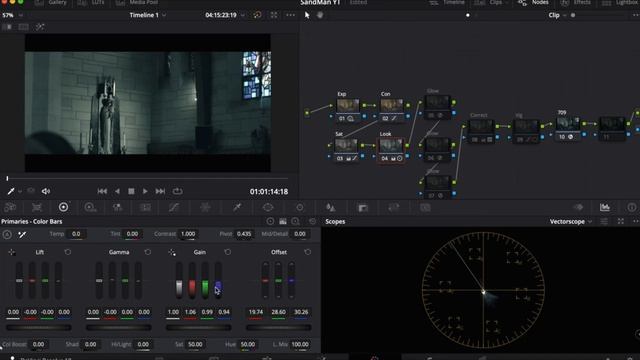This screenshot has height=360, width=640.
Task: Click the viewer scrubber playhead
Action: (7, 178)
